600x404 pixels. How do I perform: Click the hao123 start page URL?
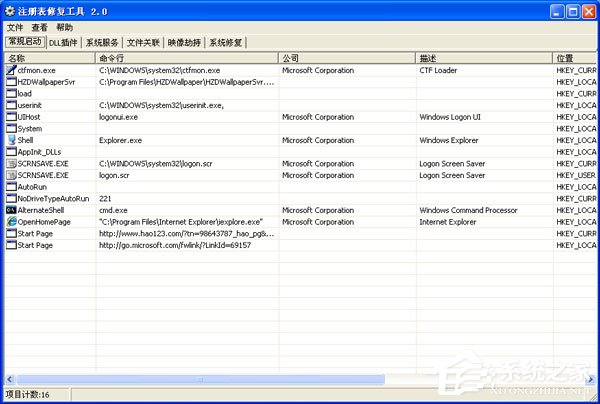click(x=186, y=234)
